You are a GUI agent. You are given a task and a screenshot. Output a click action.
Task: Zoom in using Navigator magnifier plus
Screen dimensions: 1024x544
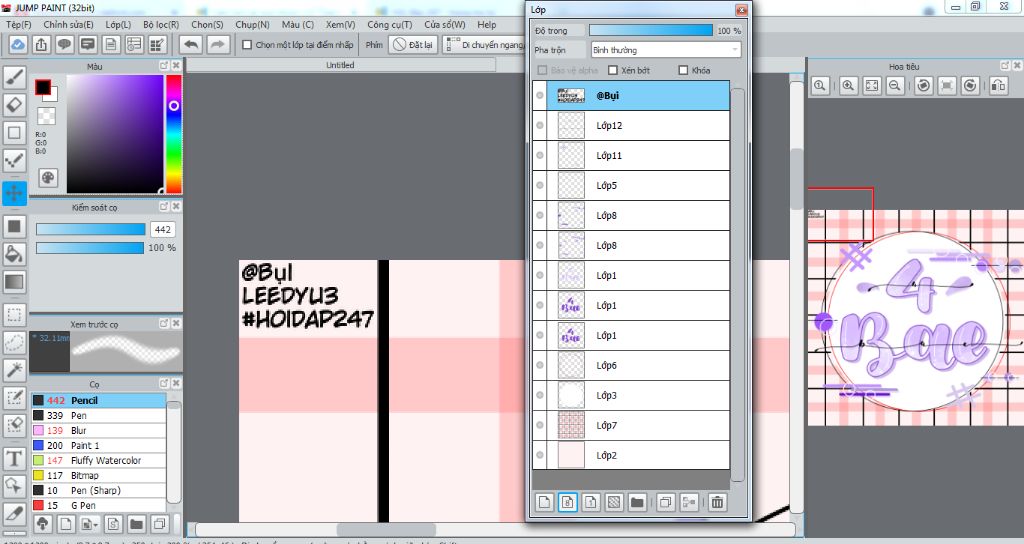[848, 86]
